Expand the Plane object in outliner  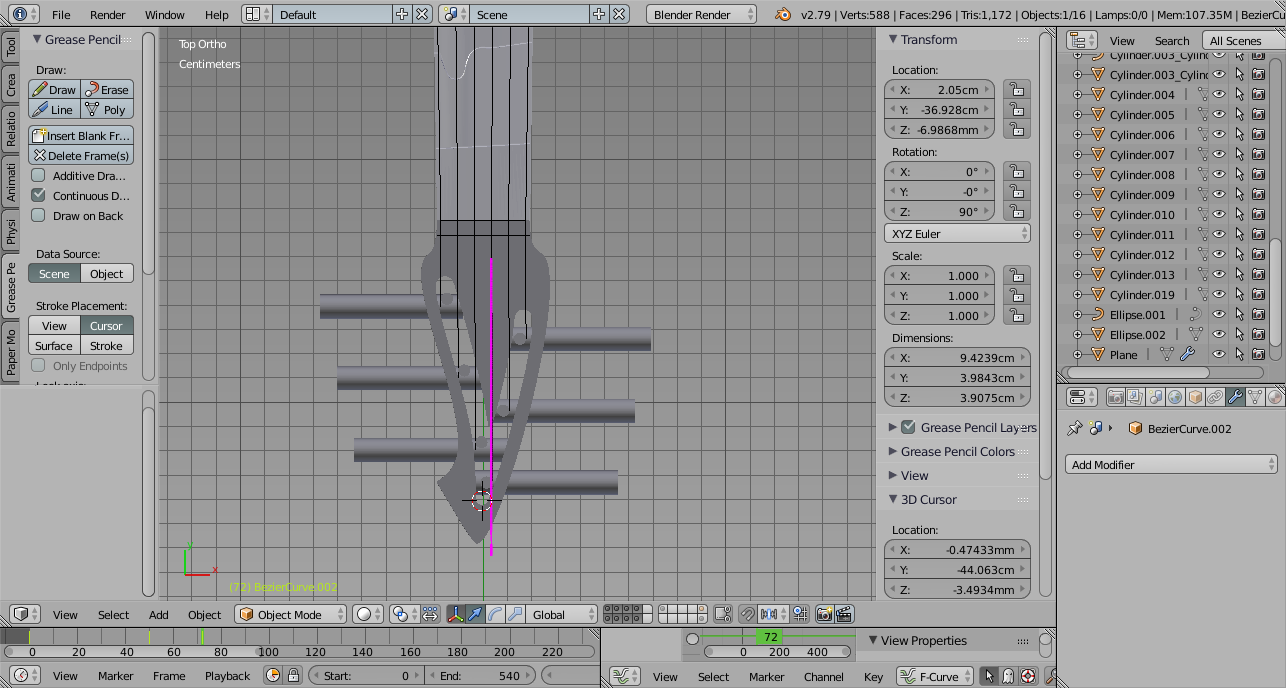[x=1077, y=354]
